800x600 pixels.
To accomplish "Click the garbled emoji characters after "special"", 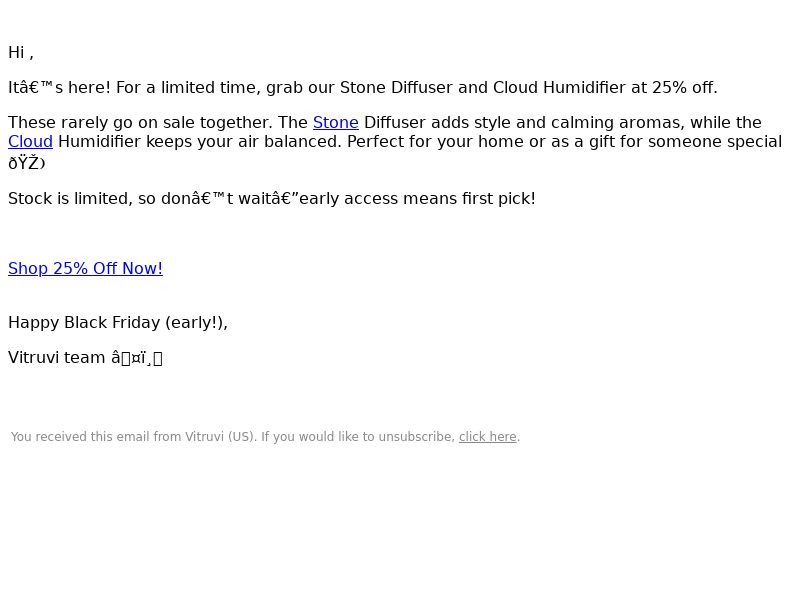I will coord(27,163).
